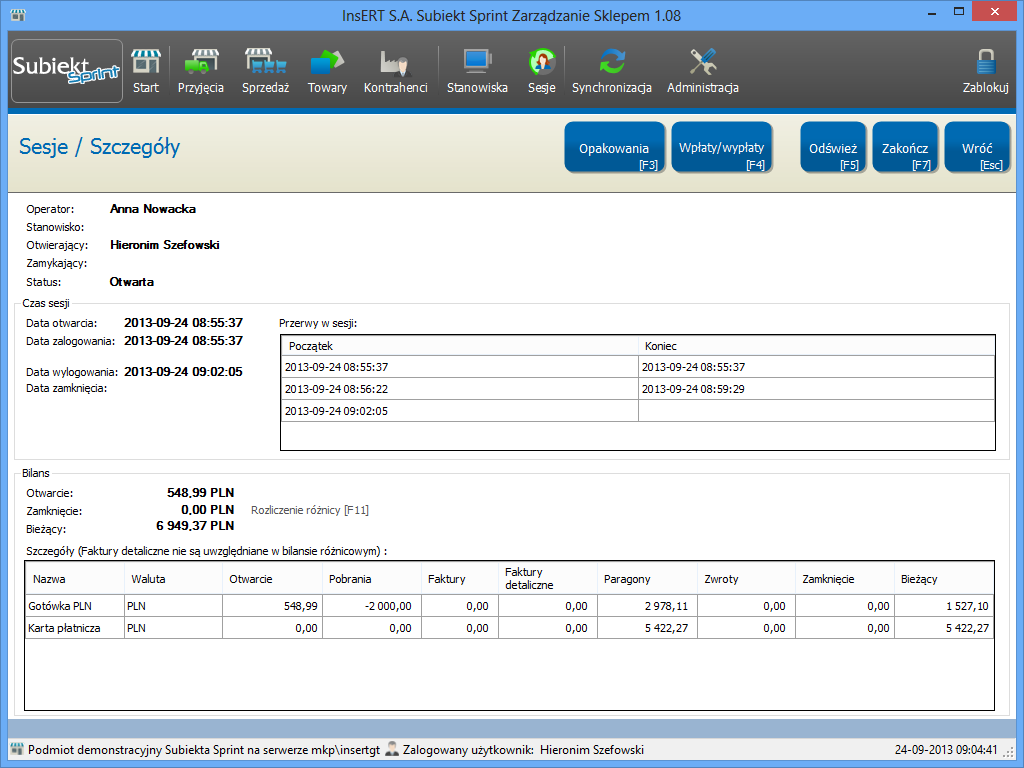Click Otwierający name Hieronim Szefowski
The image size is (1024, 768).
pos(165,245)
